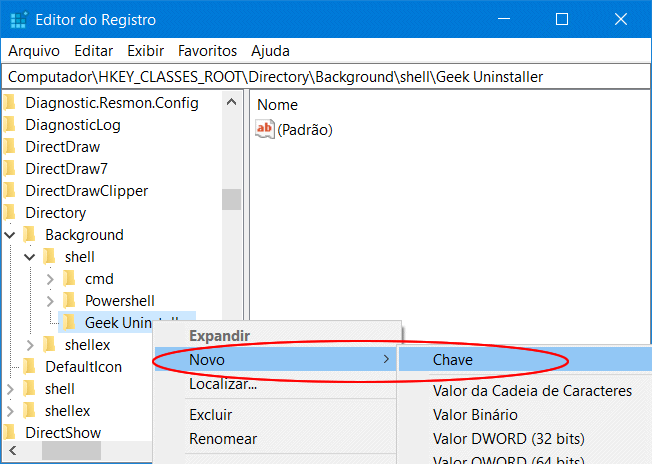Click Renomear in the context menu
Viewport: 652px width, 464px height.
tap(223, 438)
